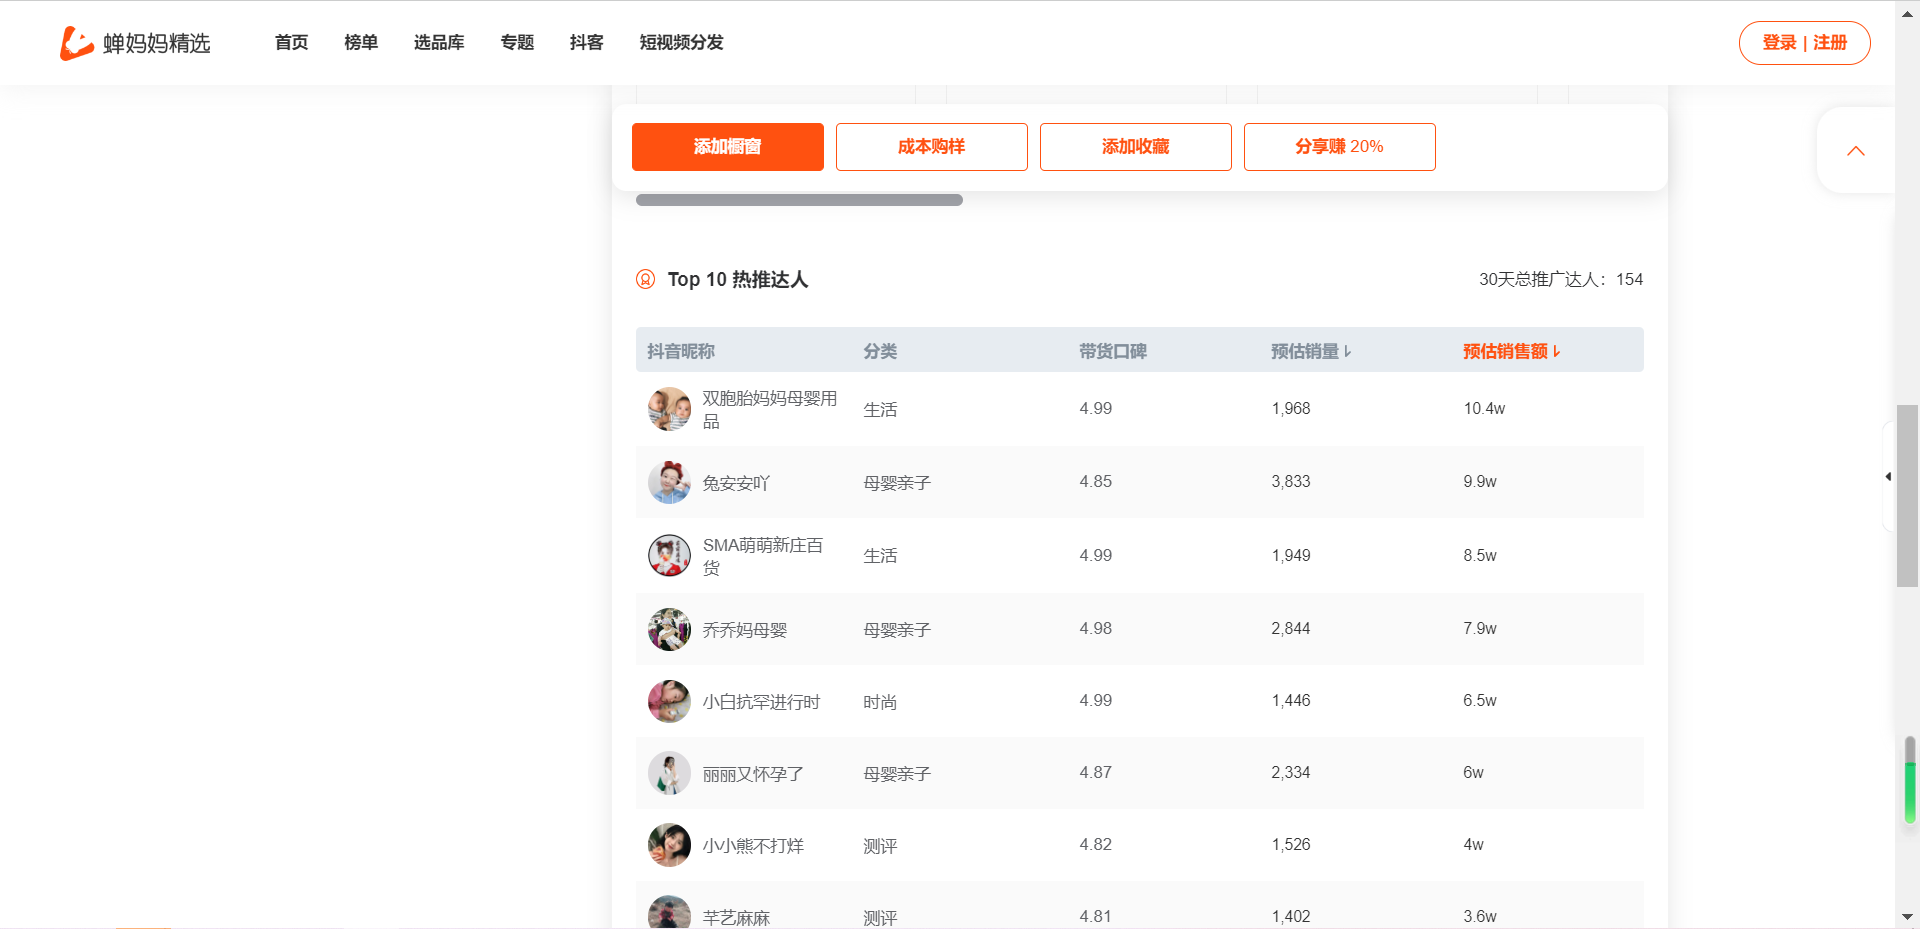Open the 首页 menu item

(292, 43)
